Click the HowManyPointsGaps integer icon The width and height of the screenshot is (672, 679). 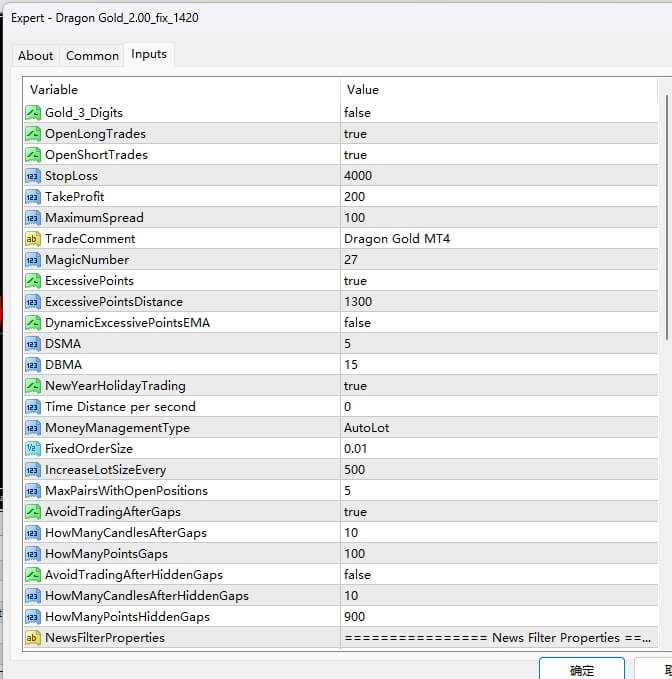pyautogui.click(x=33, y=554)
